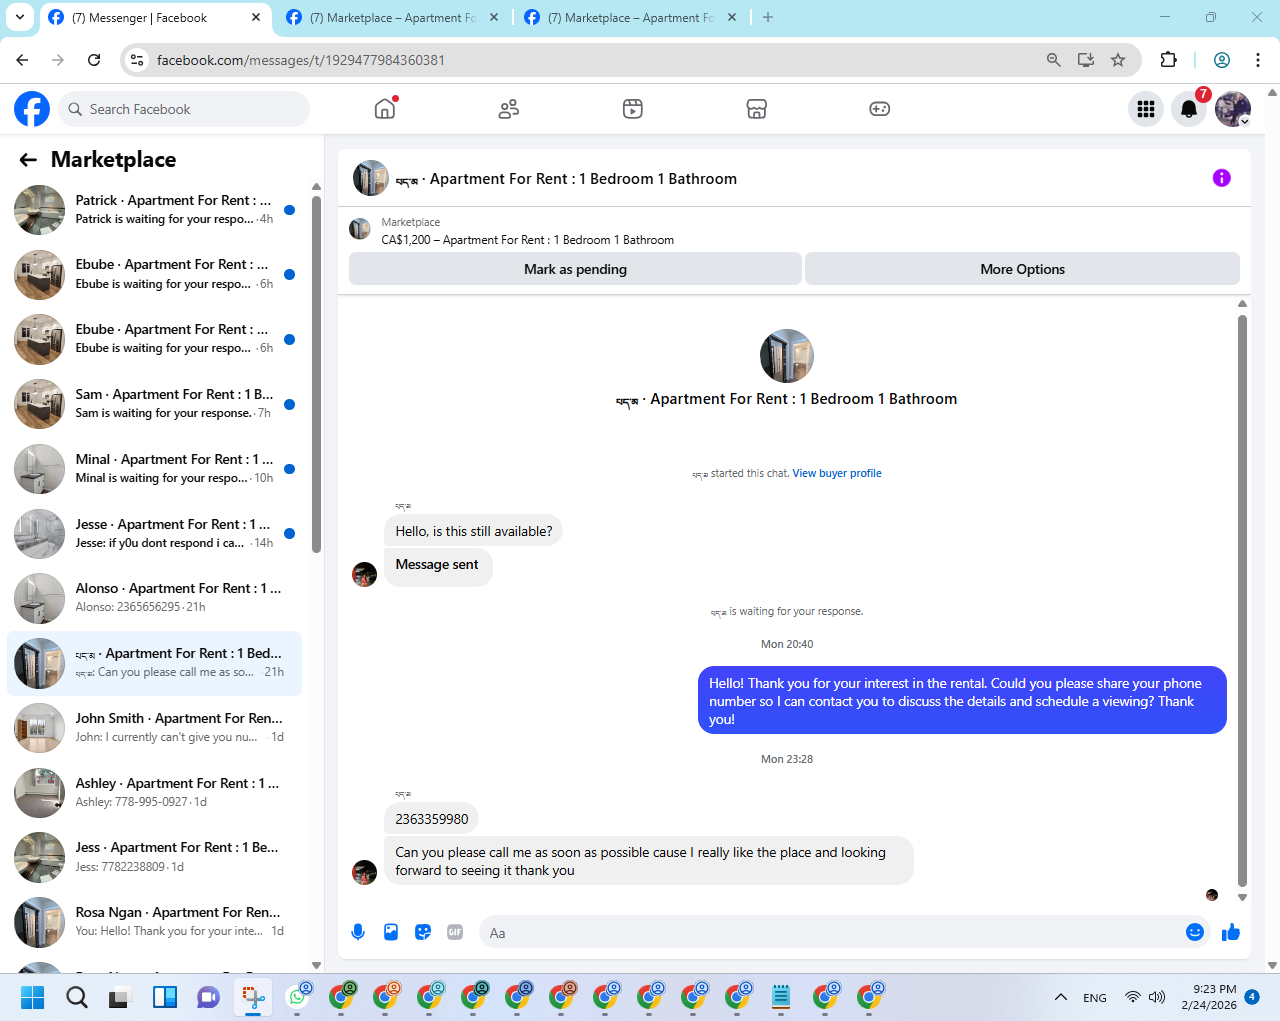Viewport: 1280px width, 1021px height.
Task: Open the Marketplace storefront icon
Action: click(x=757, y=109)
